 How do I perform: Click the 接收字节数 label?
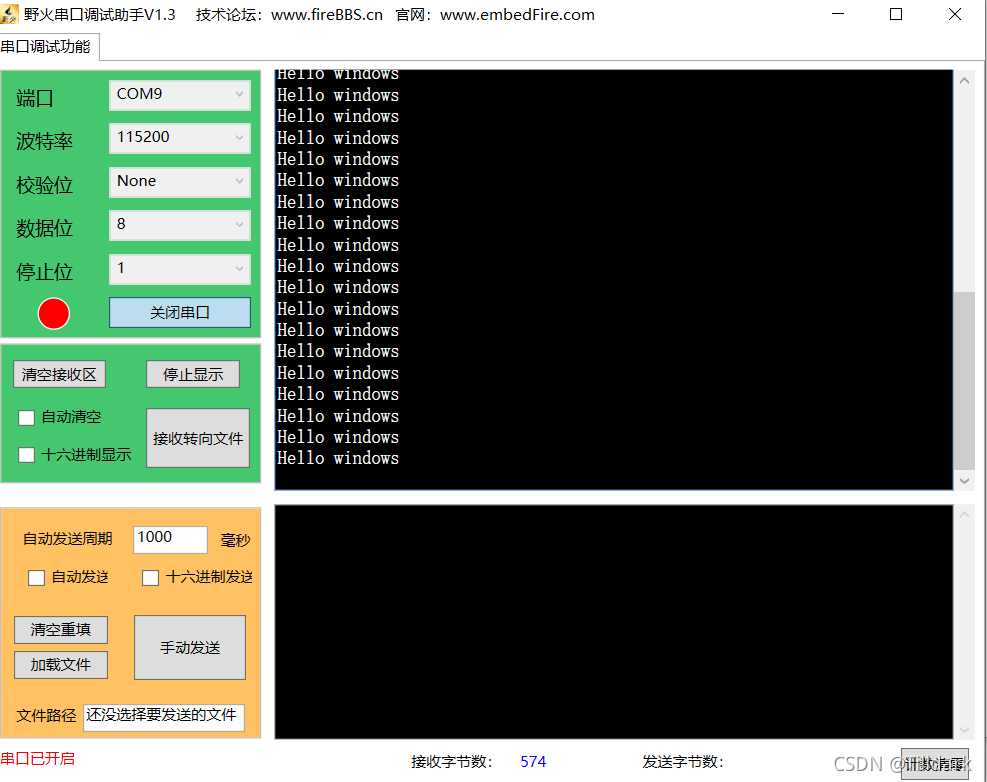(452, 762)
